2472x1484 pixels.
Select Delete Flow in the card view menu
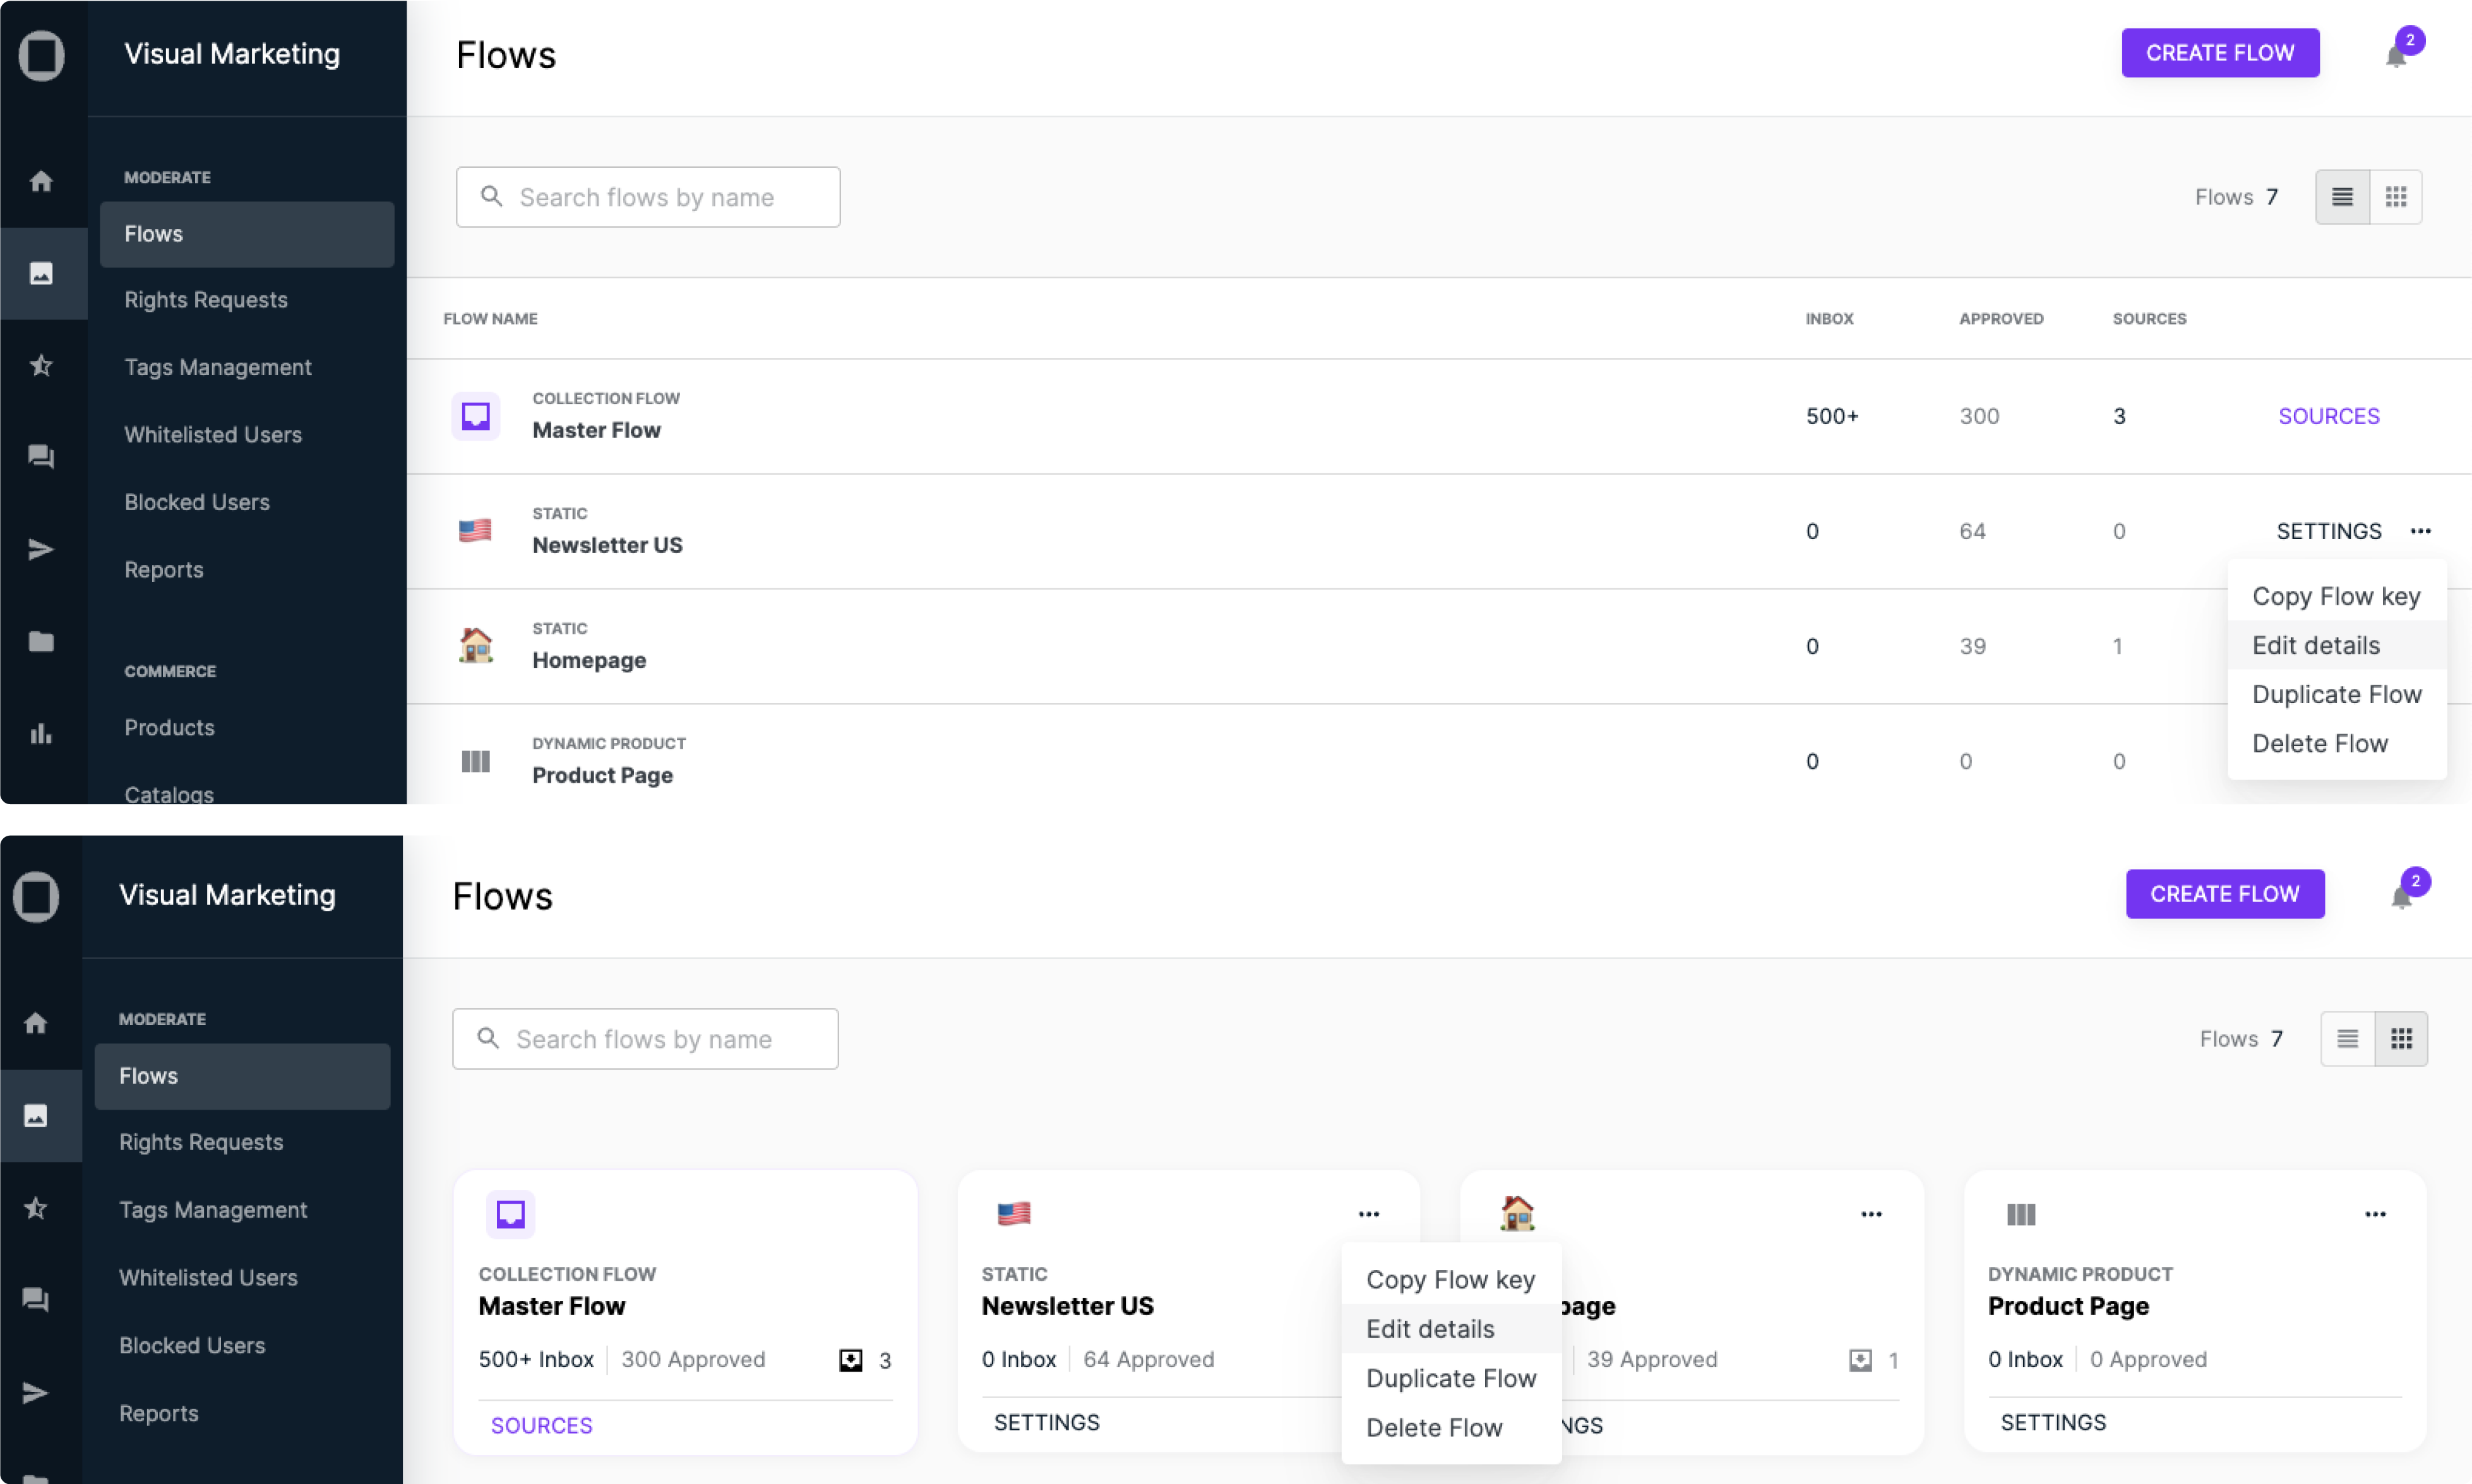(x=1434, y=1427)
